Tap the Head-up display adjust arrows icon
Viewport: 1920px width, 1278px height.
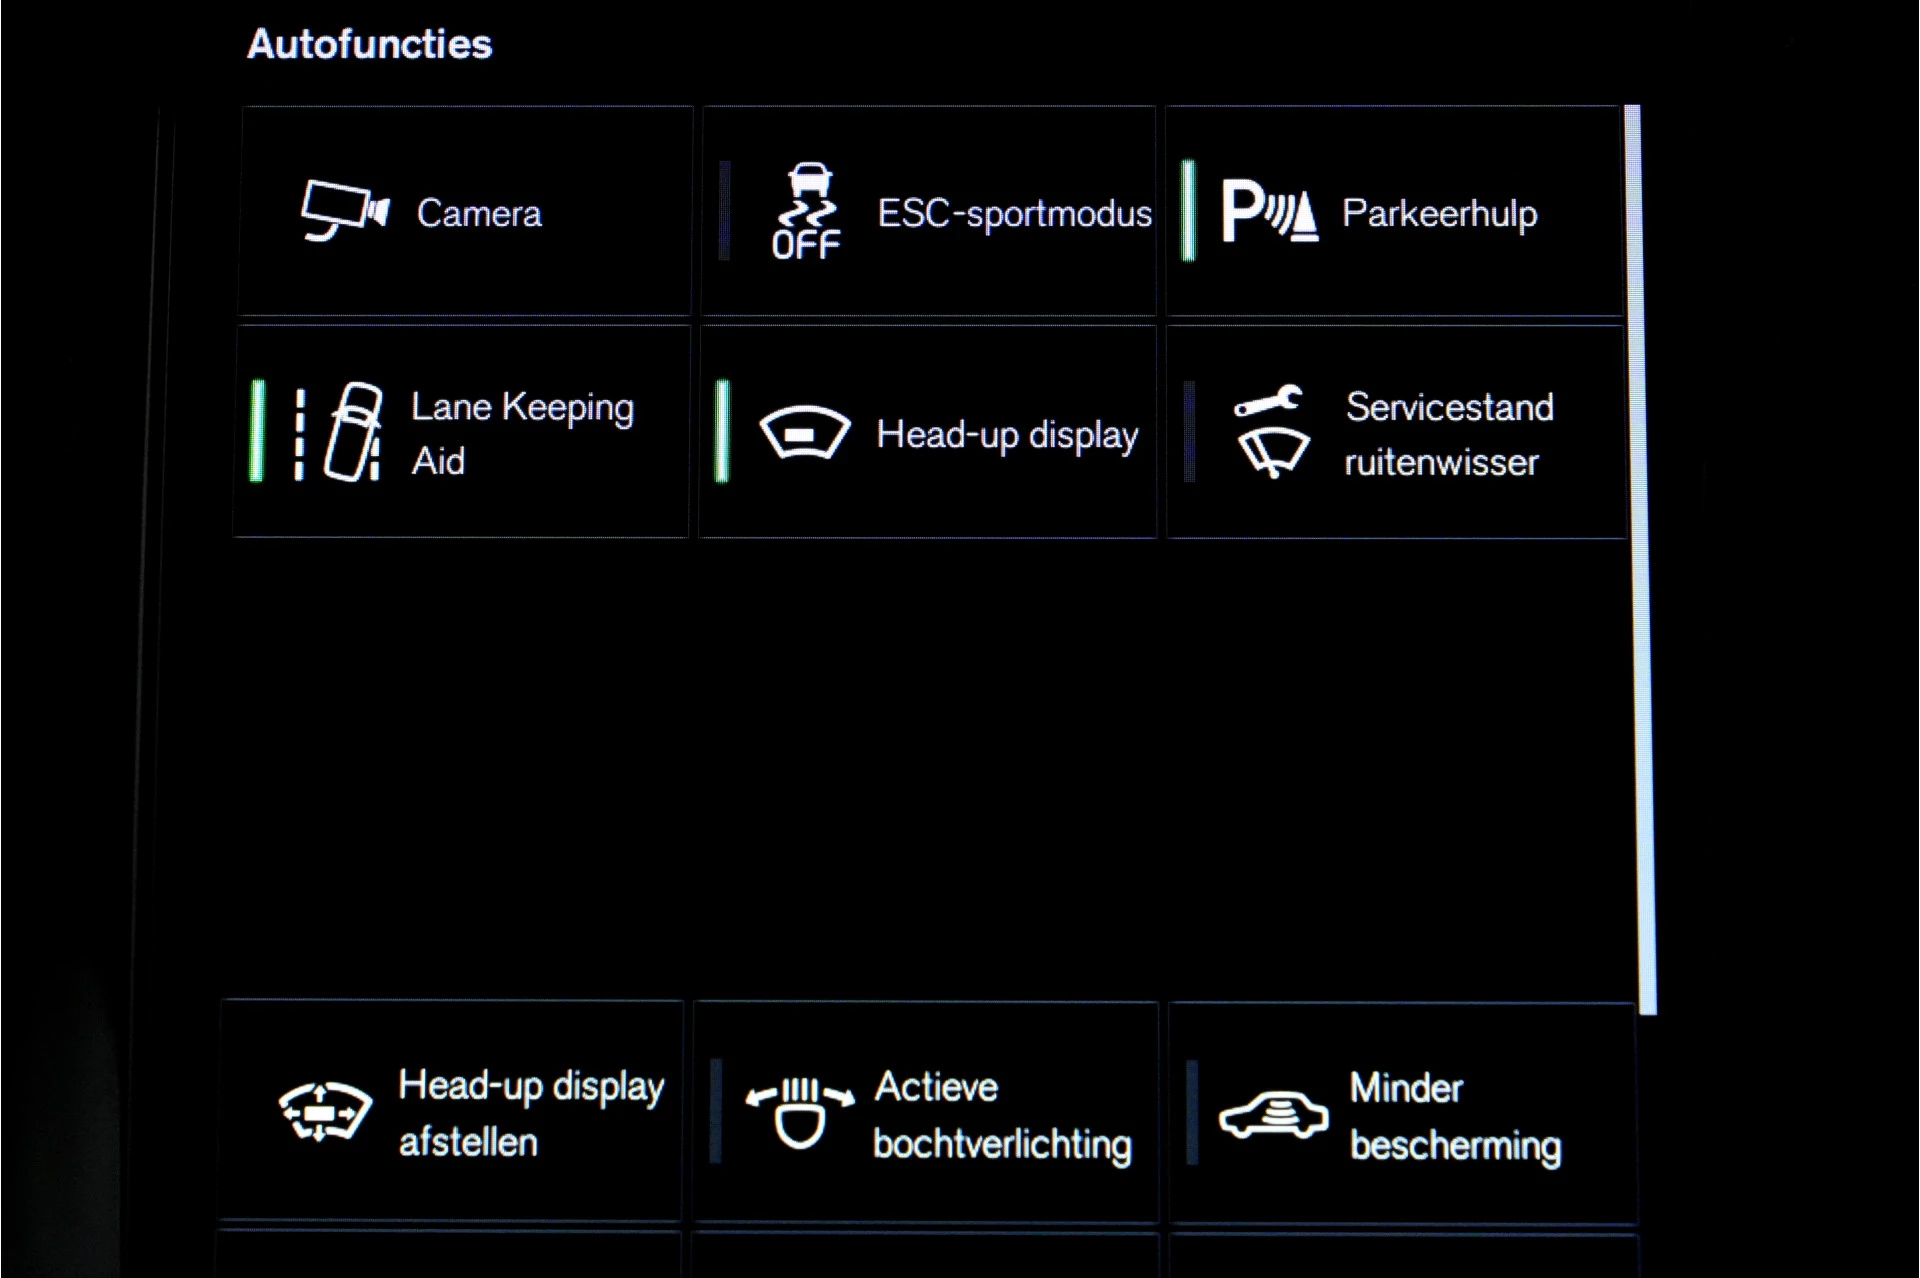pos(324,1111)
